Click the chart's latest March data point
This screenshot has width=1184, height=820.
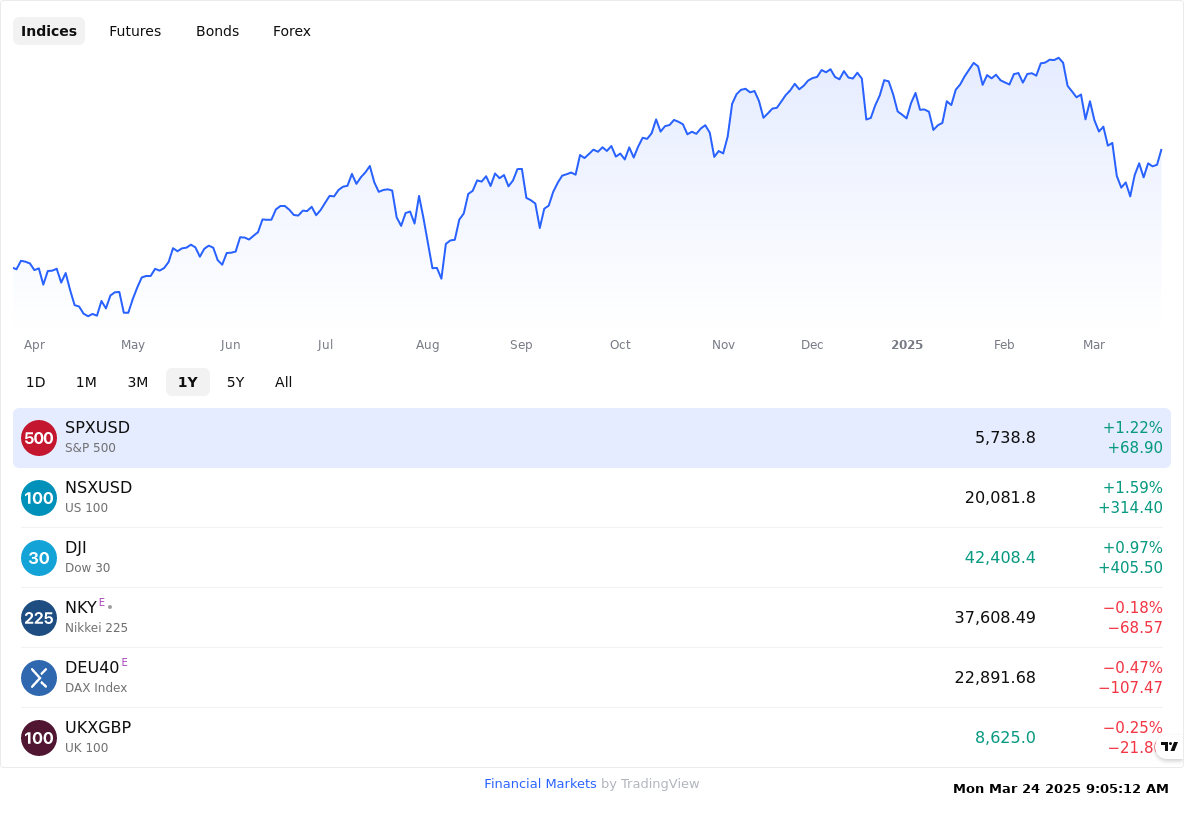[1161, 150]
